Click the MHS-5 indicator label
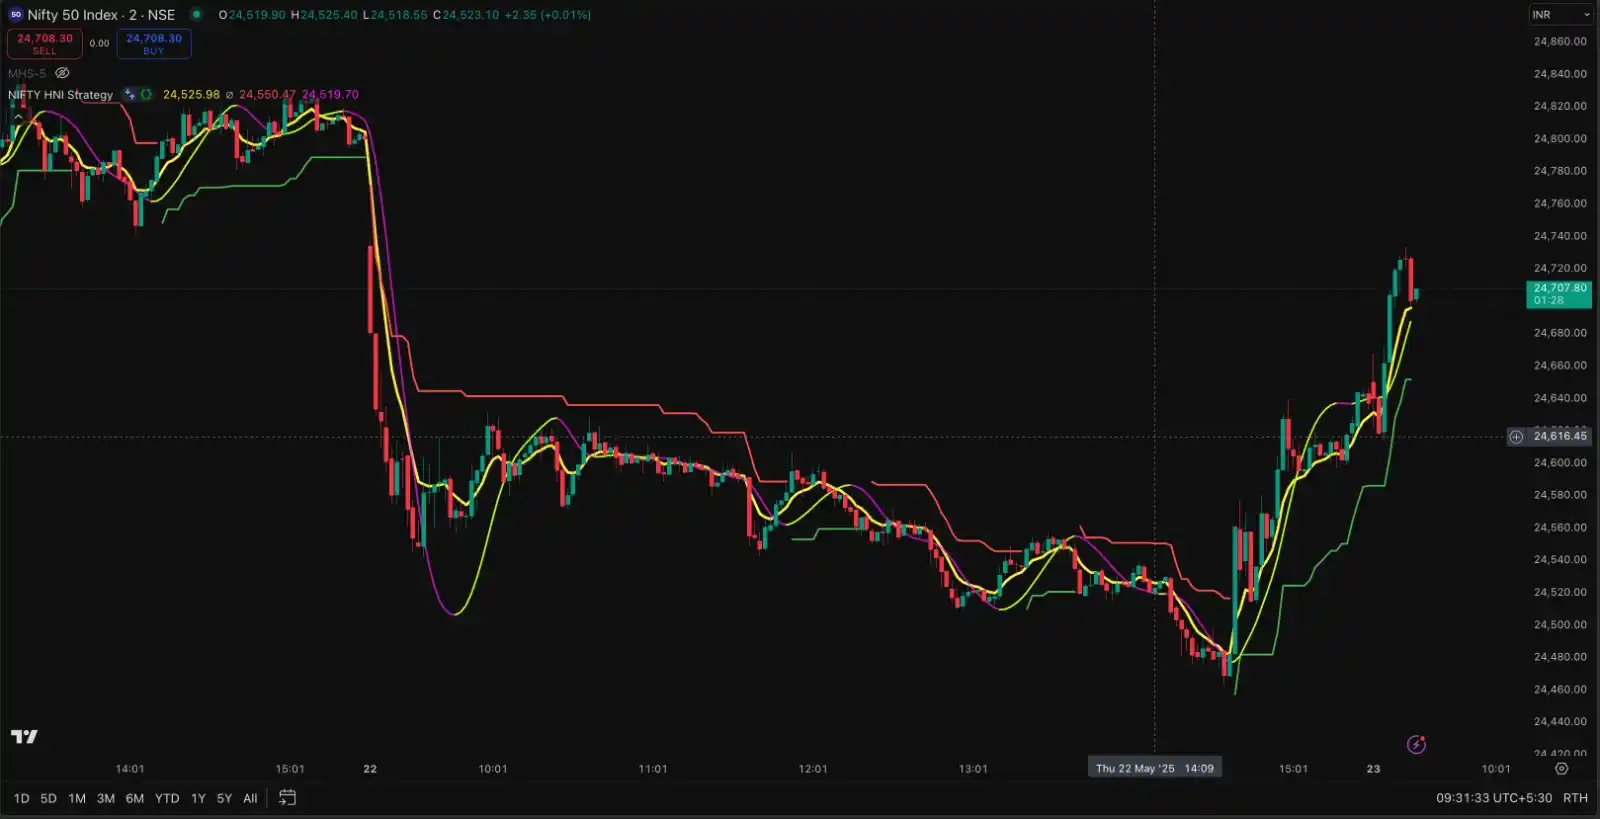 [27, 73]
